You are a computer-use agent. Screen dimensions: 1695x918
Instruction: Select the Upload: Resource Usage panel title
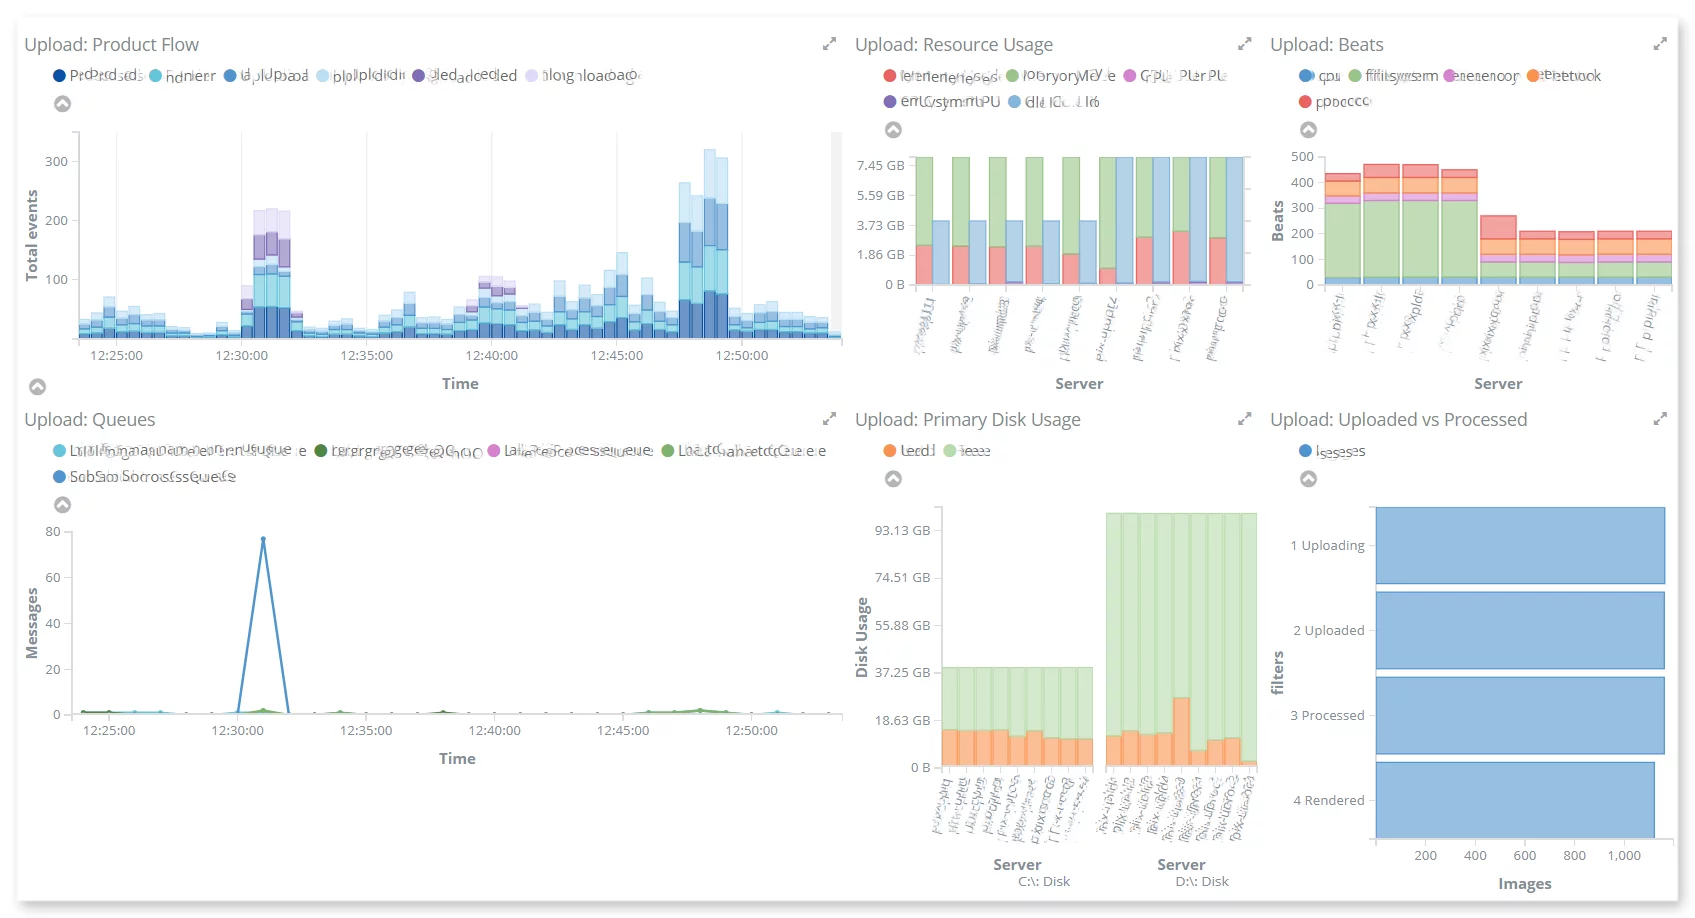[953, 45]
